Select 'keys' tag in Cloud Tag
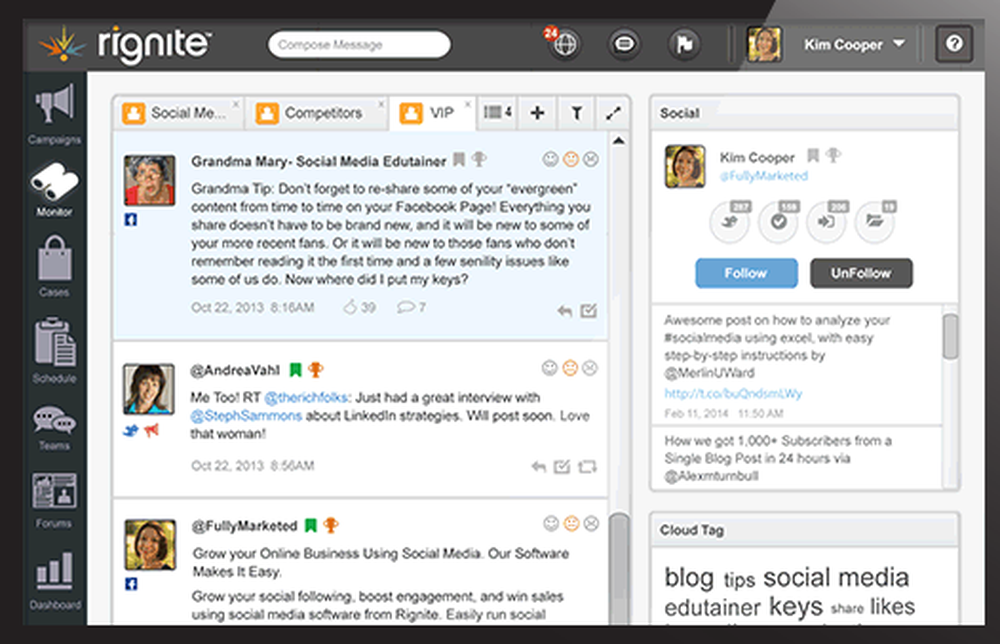 click(x=796, y=606)
